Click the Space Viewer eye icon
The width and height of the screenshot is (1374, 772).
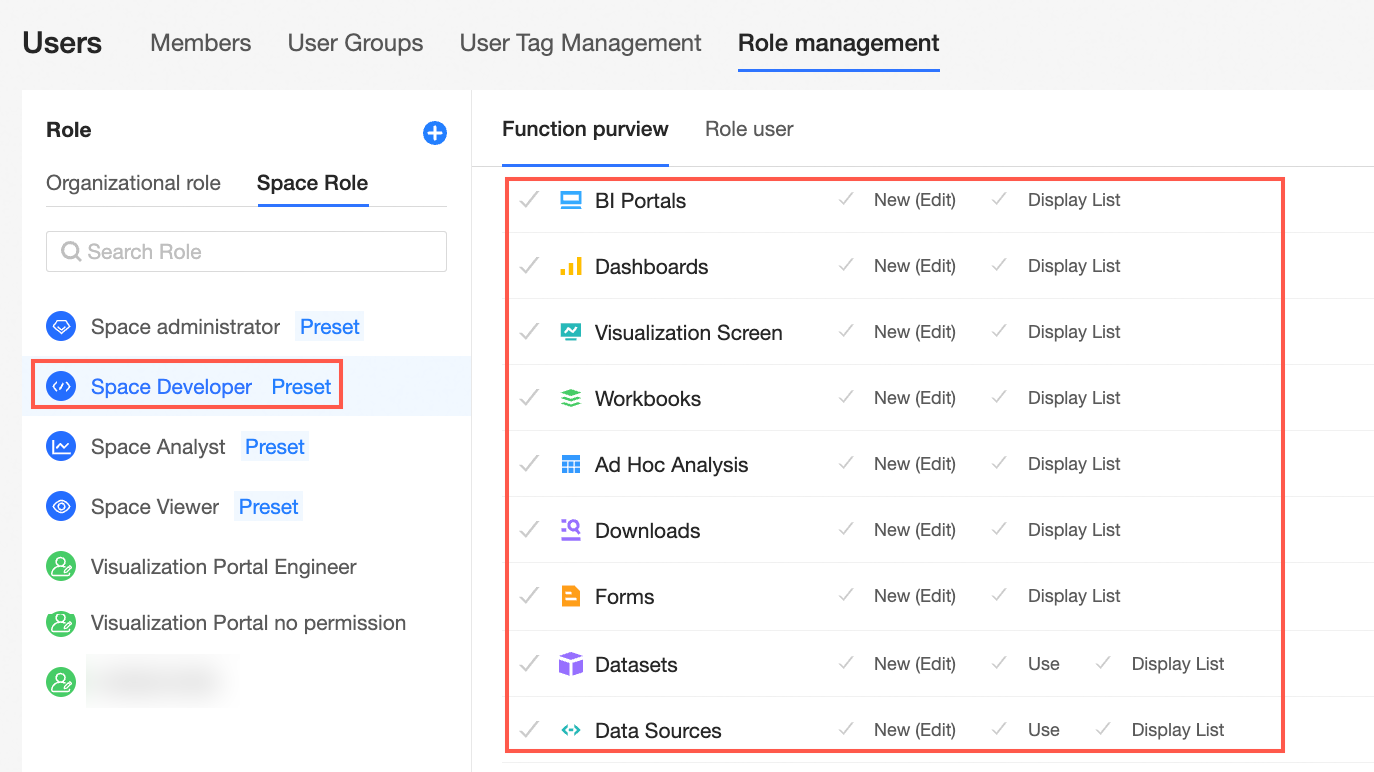61,507
